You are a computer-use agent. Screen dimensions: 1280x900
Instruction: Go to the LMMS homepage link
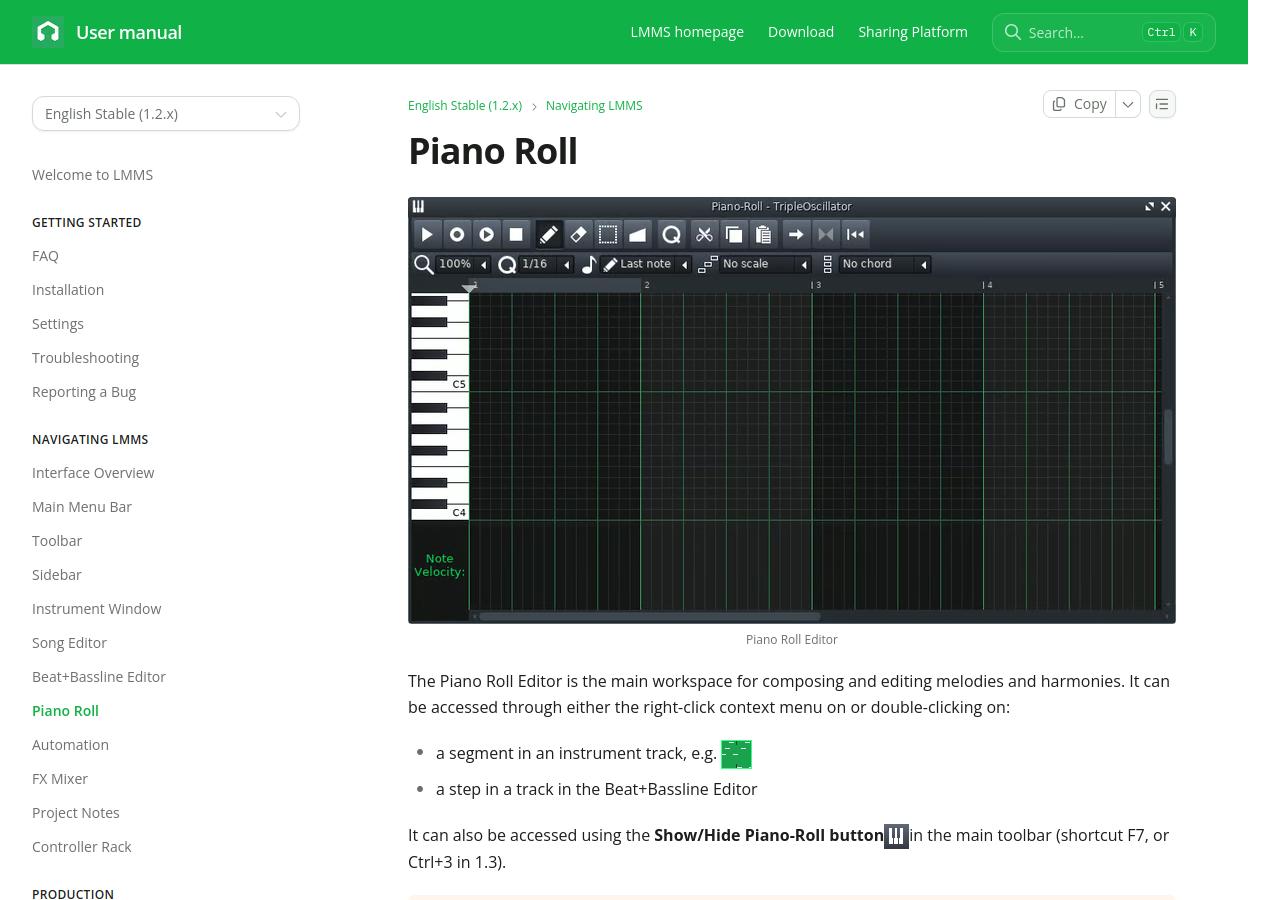point(687,32)
